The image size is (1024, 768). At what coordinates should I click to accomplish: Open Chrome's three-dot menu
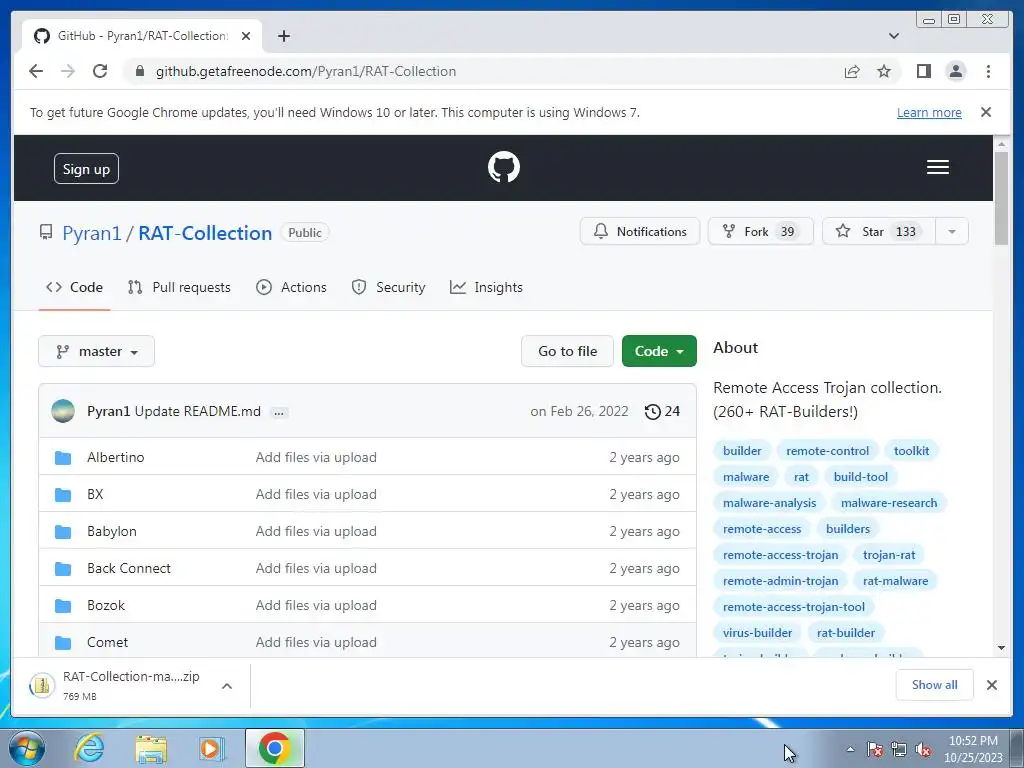988,71
